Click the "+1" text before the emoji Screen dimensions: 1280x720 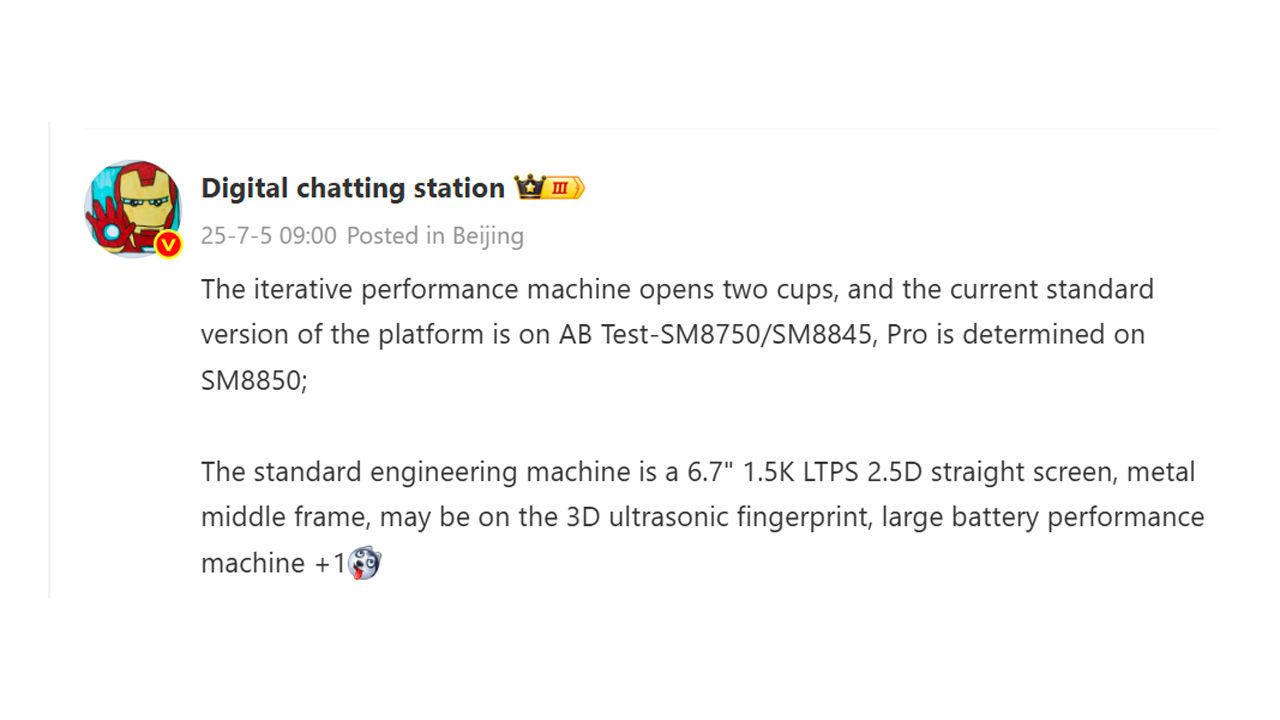coord(329,564)
